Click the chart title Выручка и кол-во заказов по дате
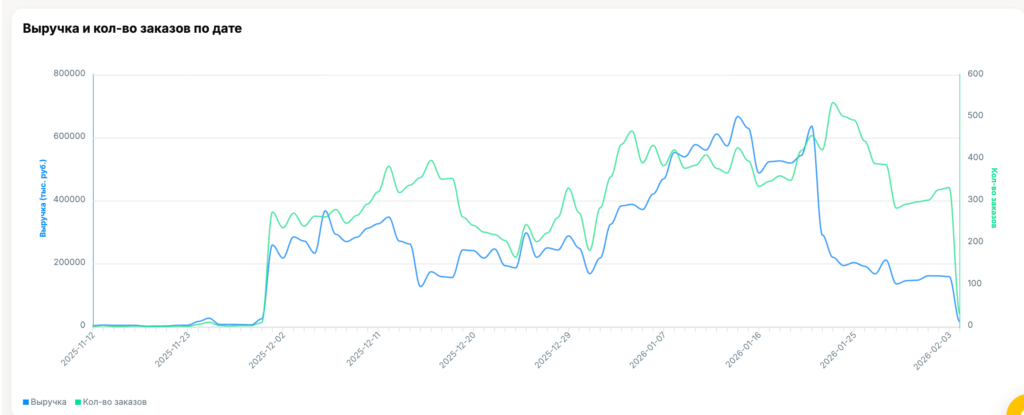This screenshot has height=415, width=1024. (132, 28)
